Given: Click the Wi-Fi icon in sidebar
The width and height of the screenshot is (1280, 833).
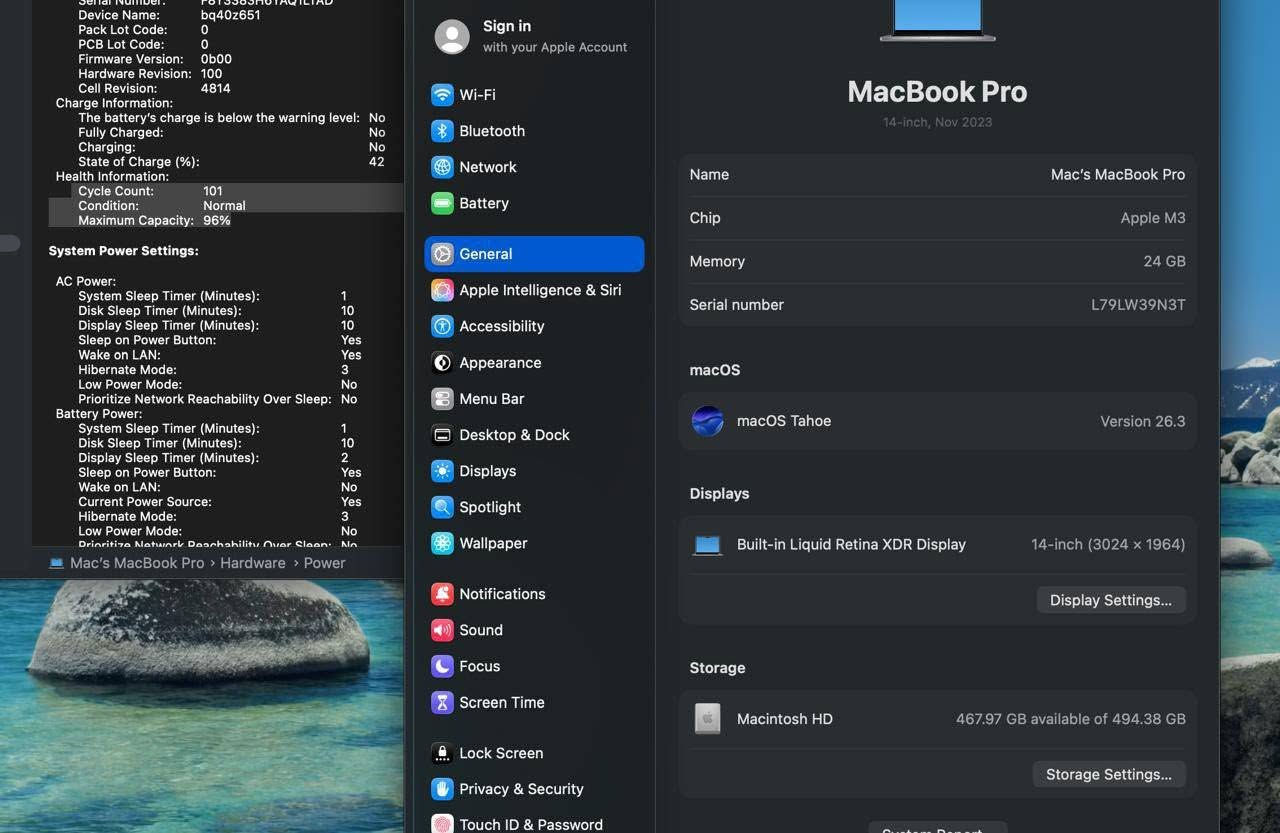Looking at the screenshot, I should [442, 95].
